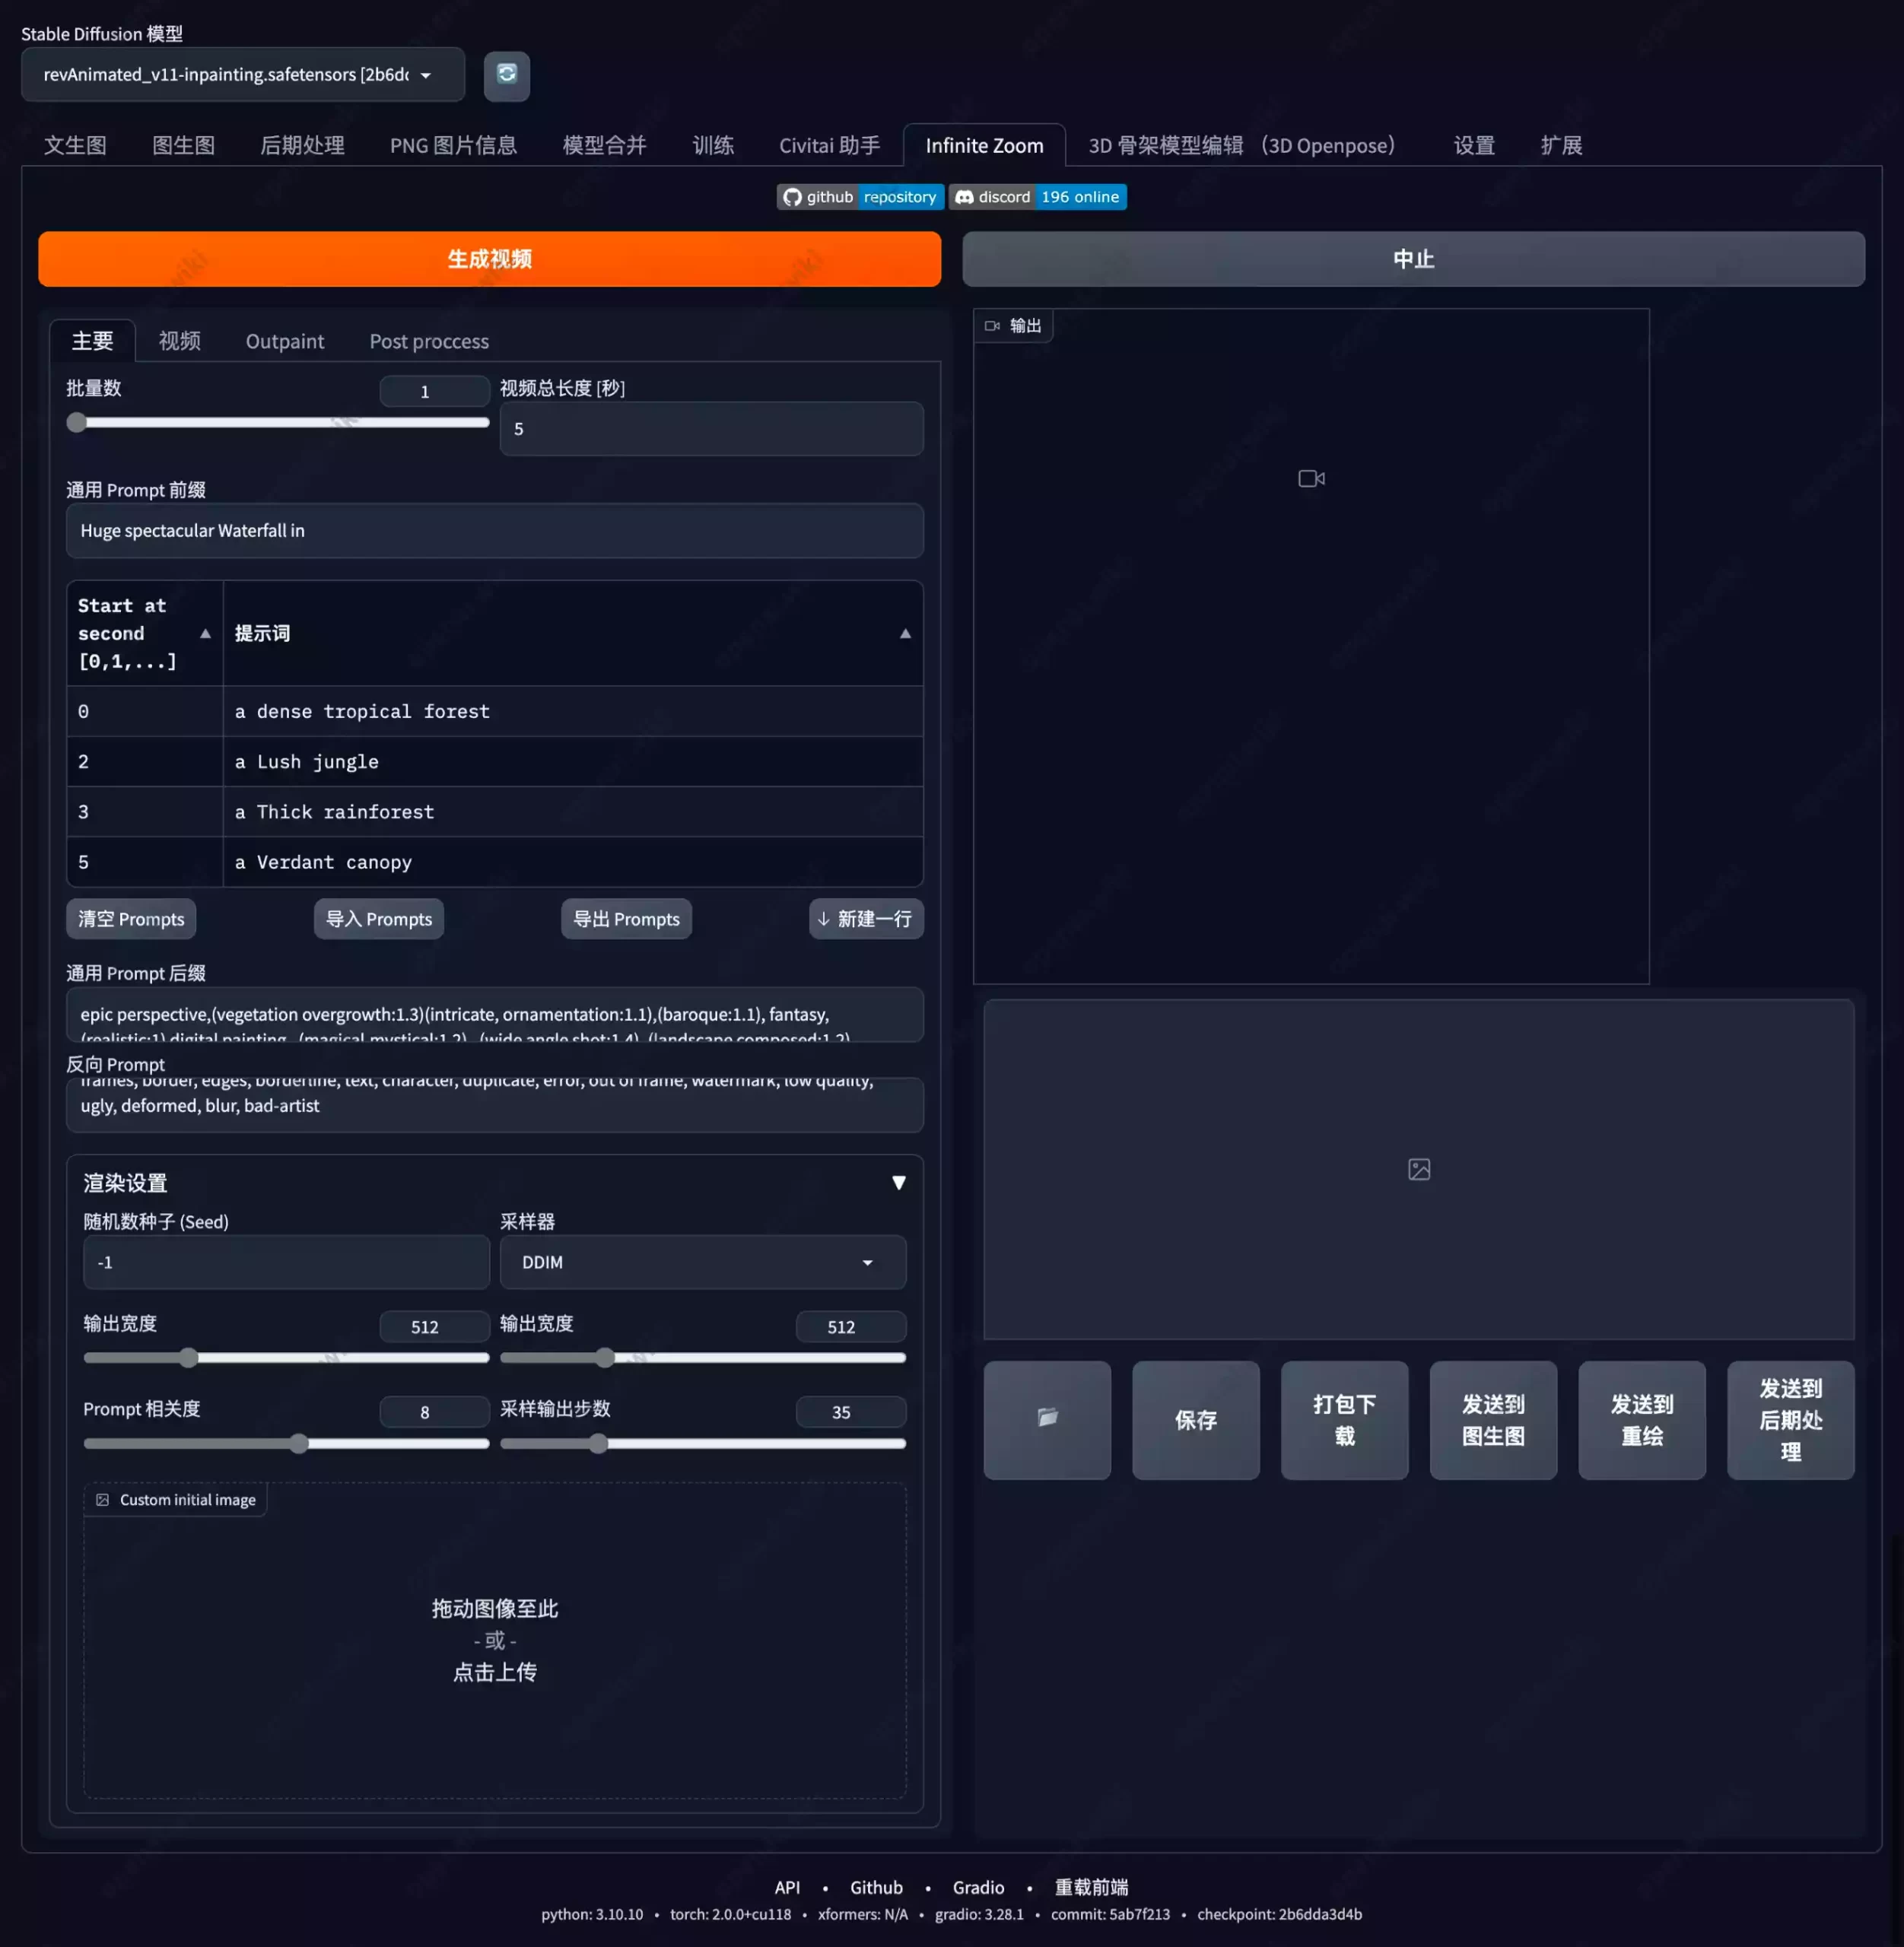Click the Prompt 相关度 slider handle

[x=299, y=1443]
